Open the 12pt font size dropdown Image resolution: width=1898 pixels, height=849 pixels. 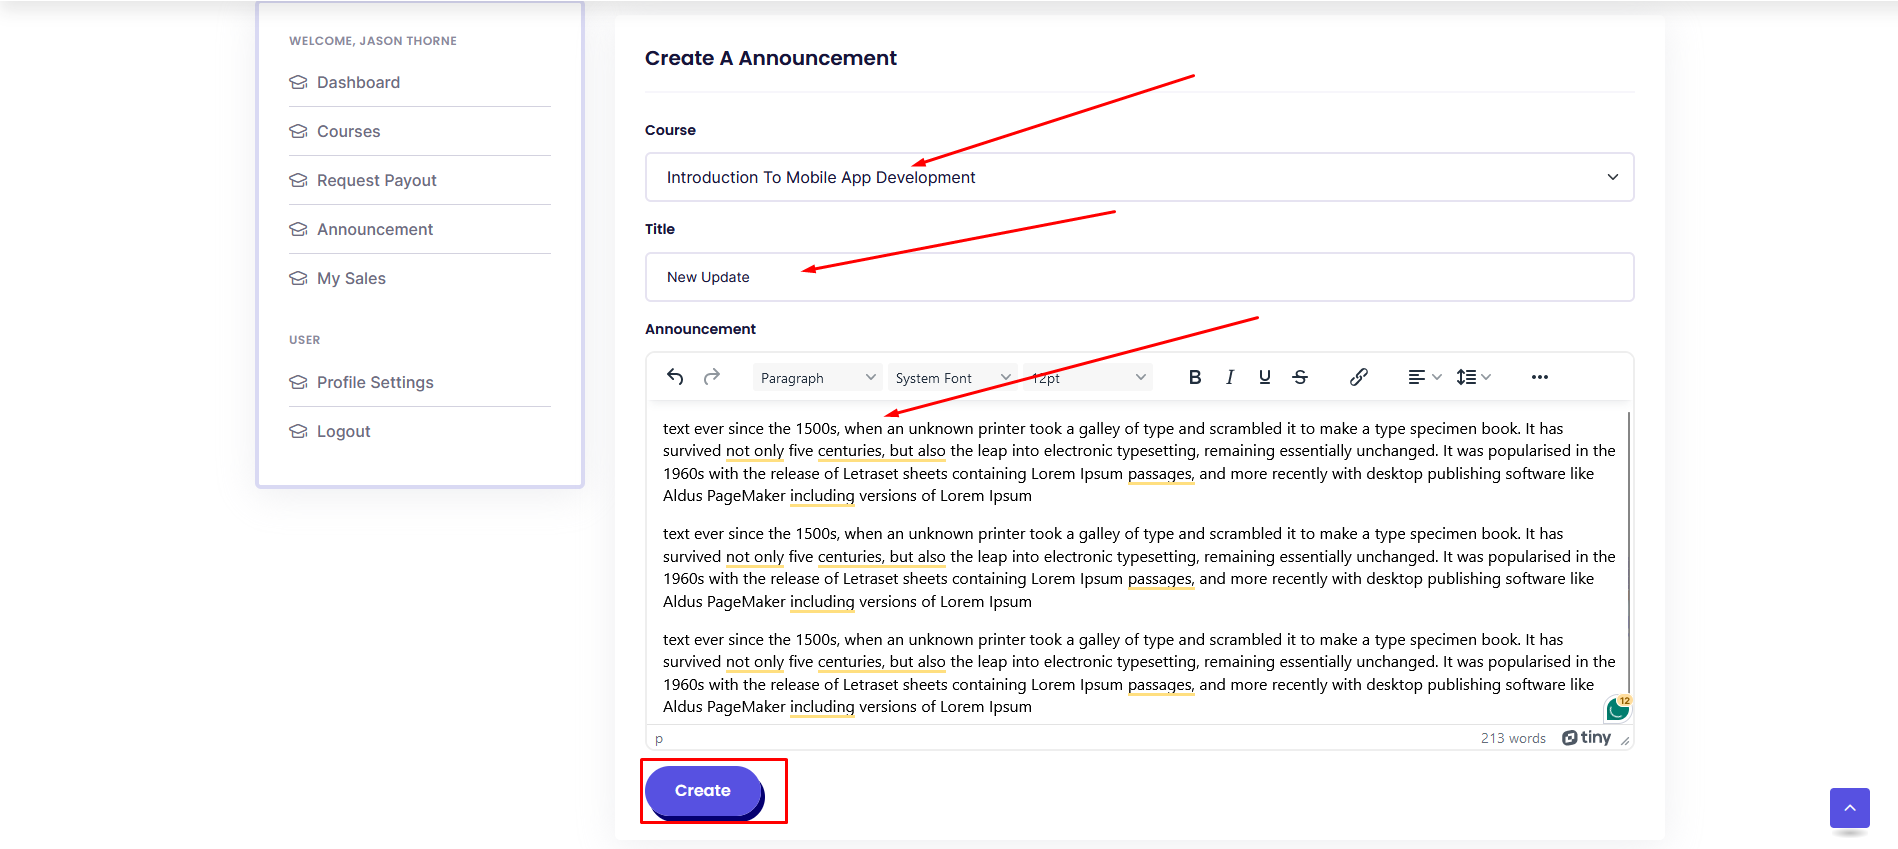click(1088, 378)
